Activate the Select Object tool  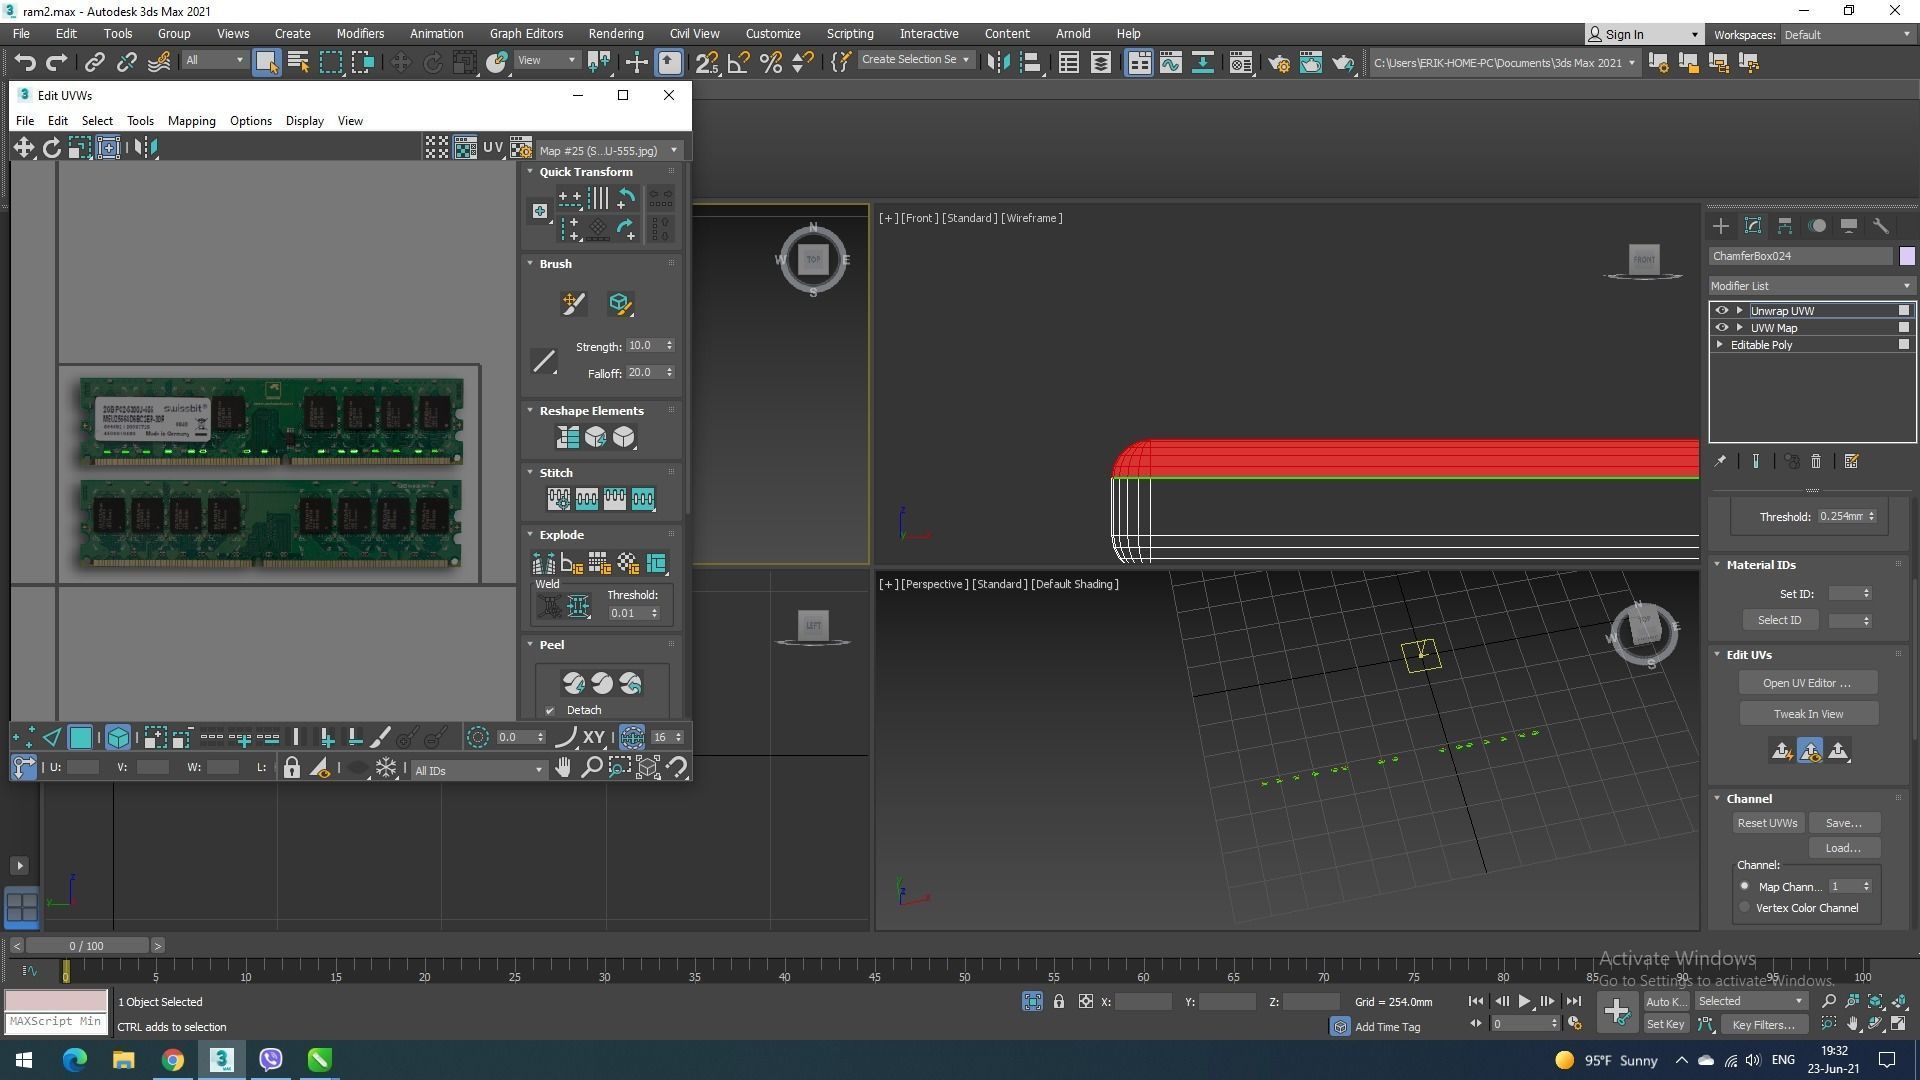266,62
